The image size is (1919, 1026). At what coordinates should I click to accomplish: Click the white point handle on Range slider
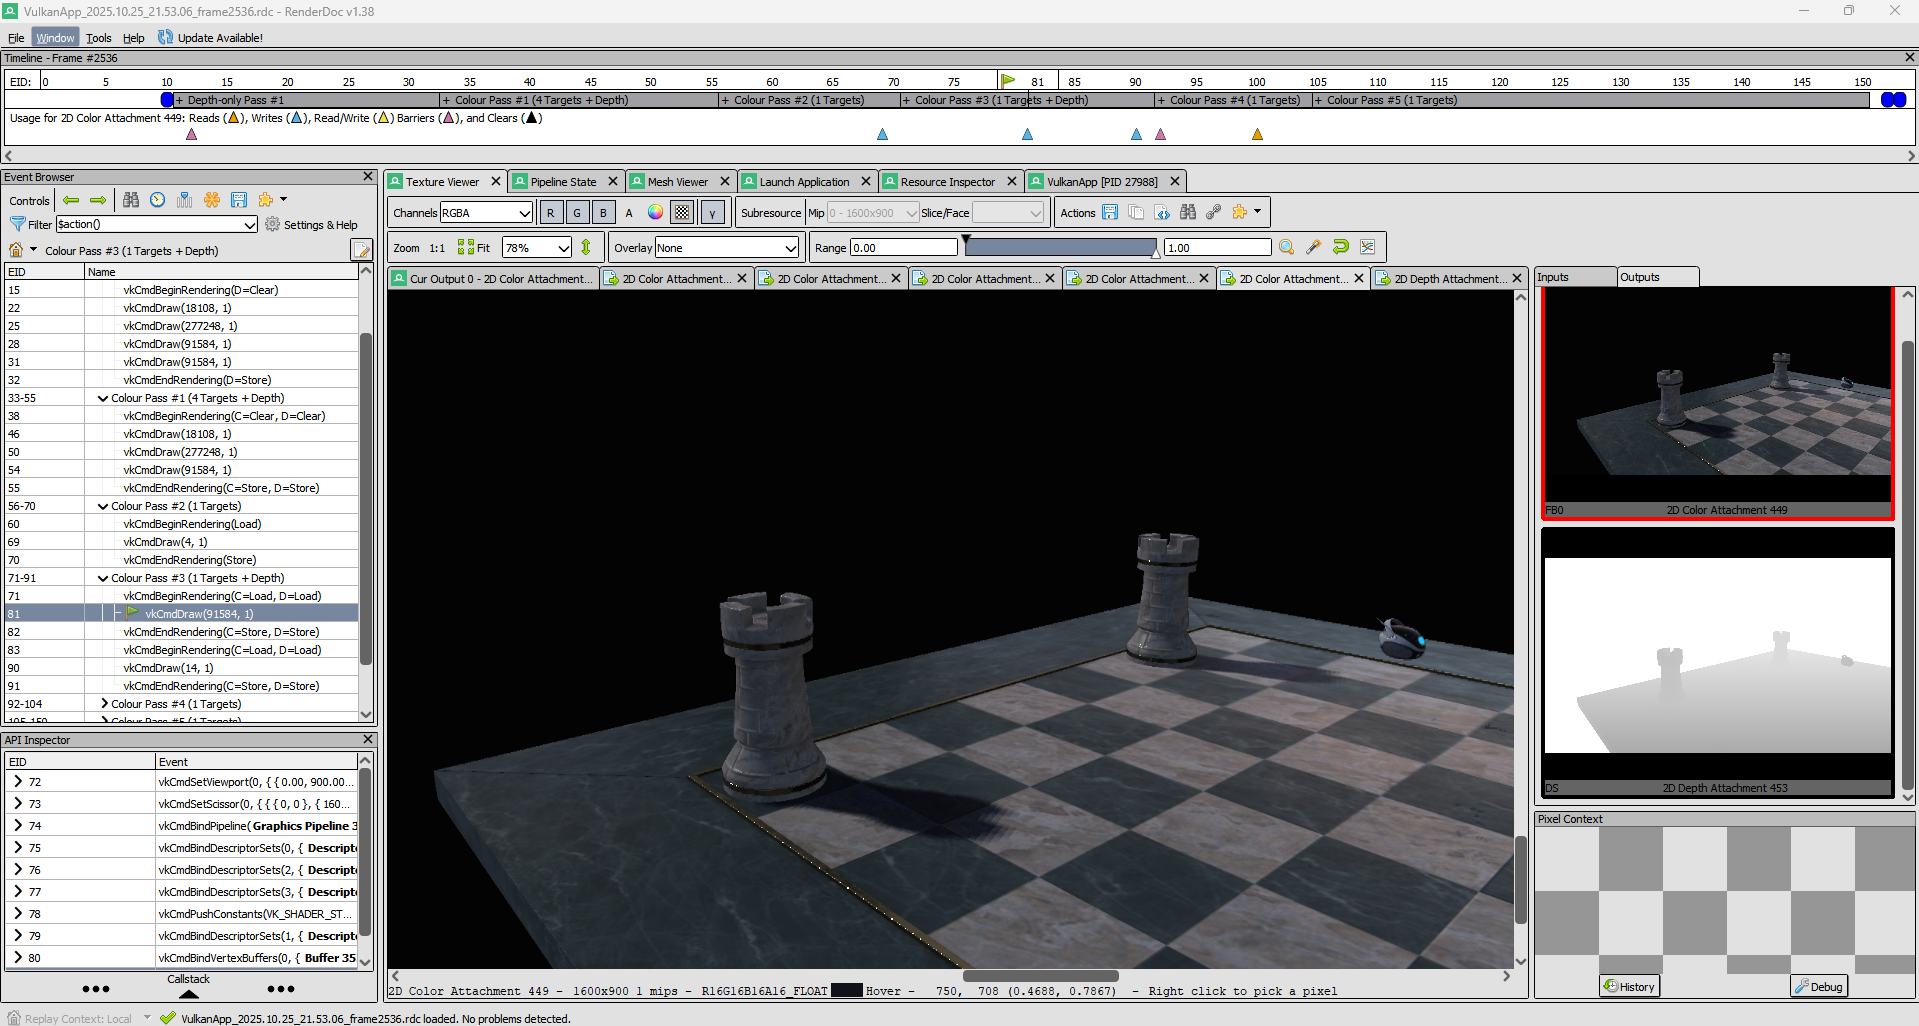tap(1156, 254)
